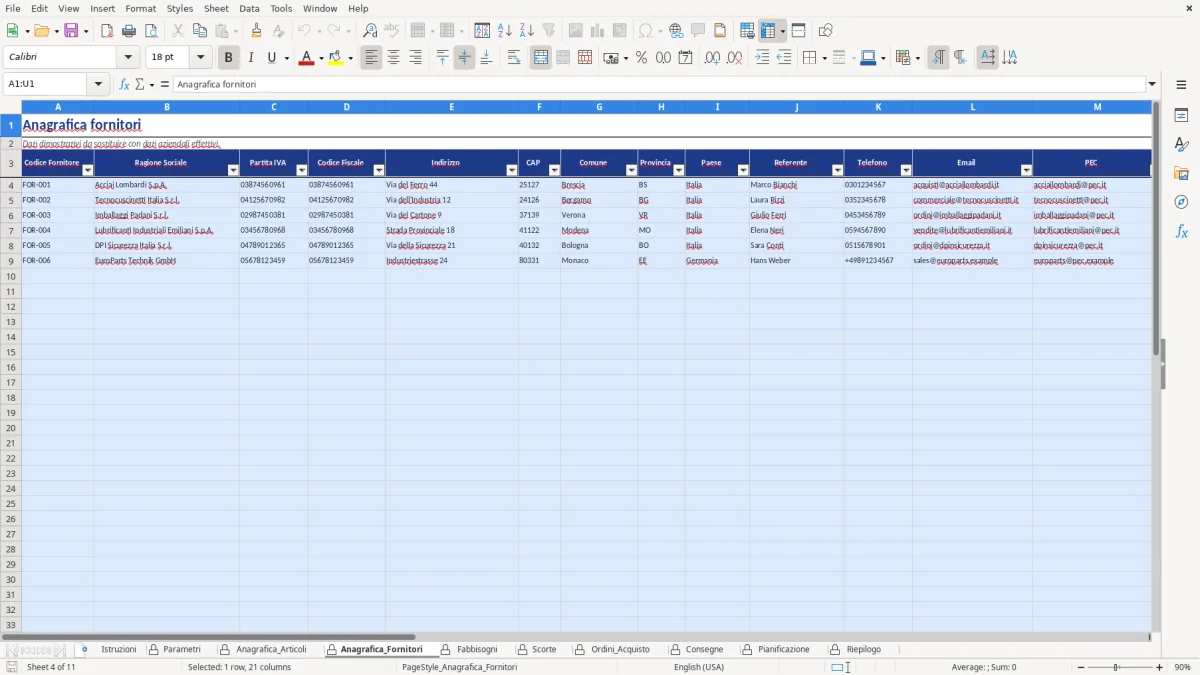The width and height of the screenshot is (1200, 675).
Task: Open the sidebar Gallery panel
Action: (1181, 174)
